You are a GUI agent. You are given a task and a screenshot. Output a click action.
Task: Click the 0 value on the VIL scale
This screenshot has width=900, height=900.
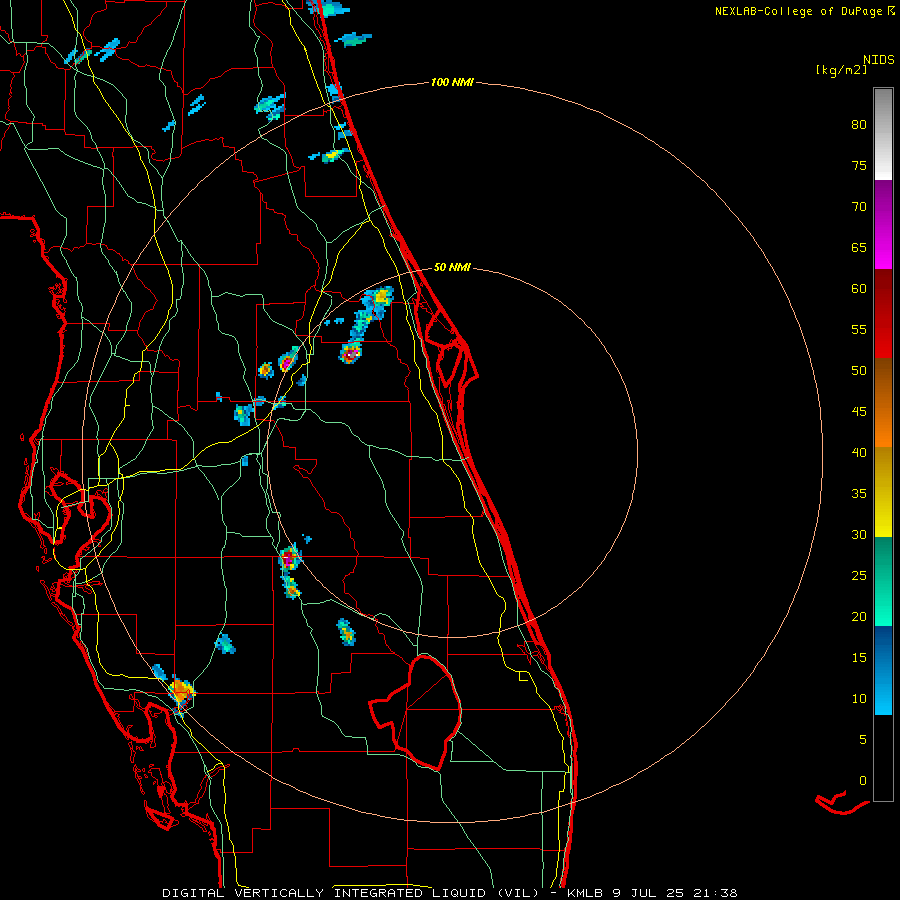click(863, 781)
